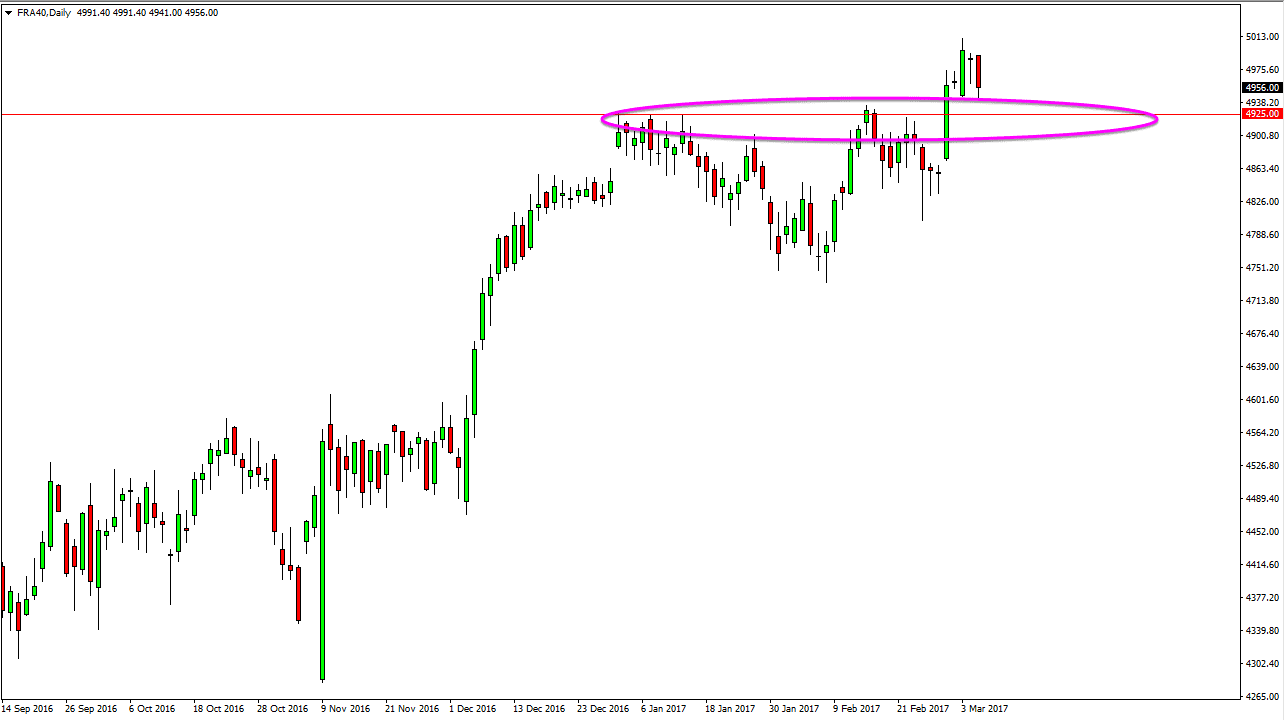
Task: Open the chart menu triangle beside FRA40
Action: pyautogui.click(x=9, y=13)
